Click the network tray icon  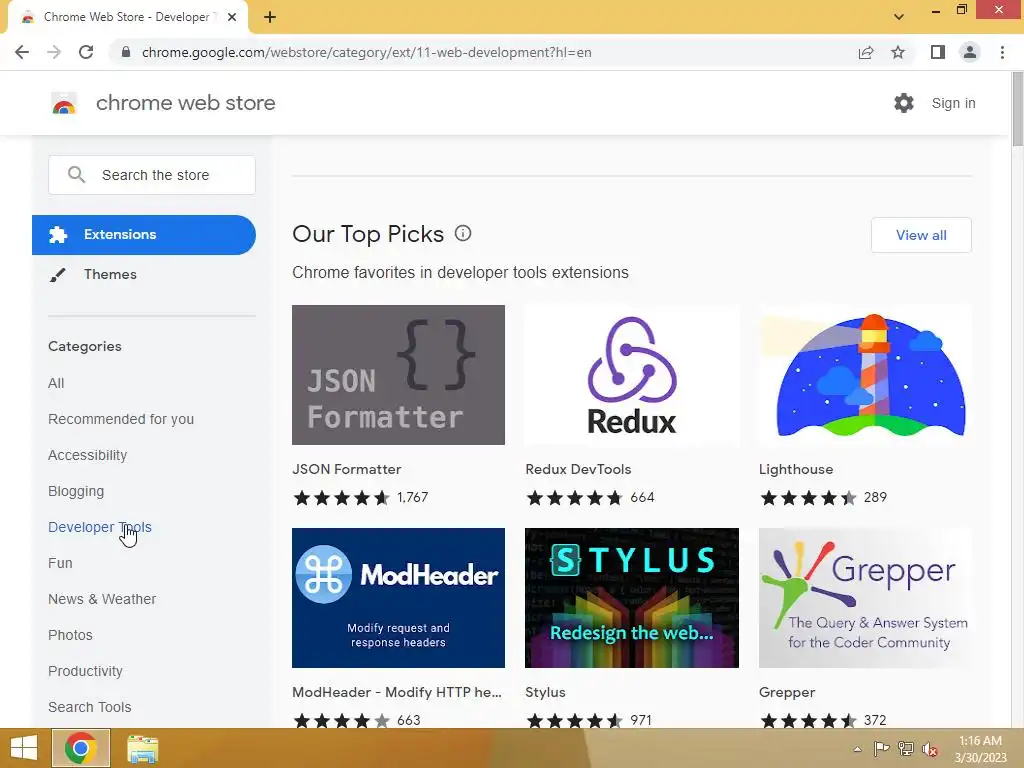(x=906, y=749)
